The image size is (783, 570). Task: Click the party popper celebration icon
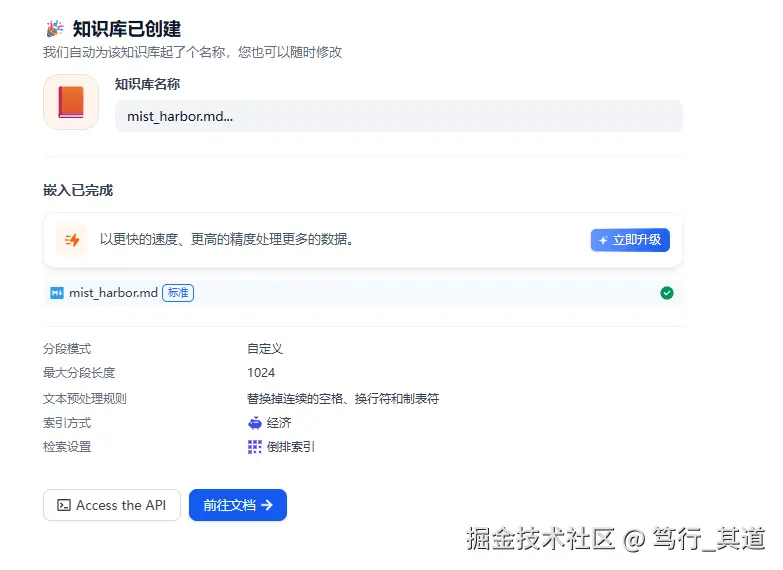tap(55, 28)
